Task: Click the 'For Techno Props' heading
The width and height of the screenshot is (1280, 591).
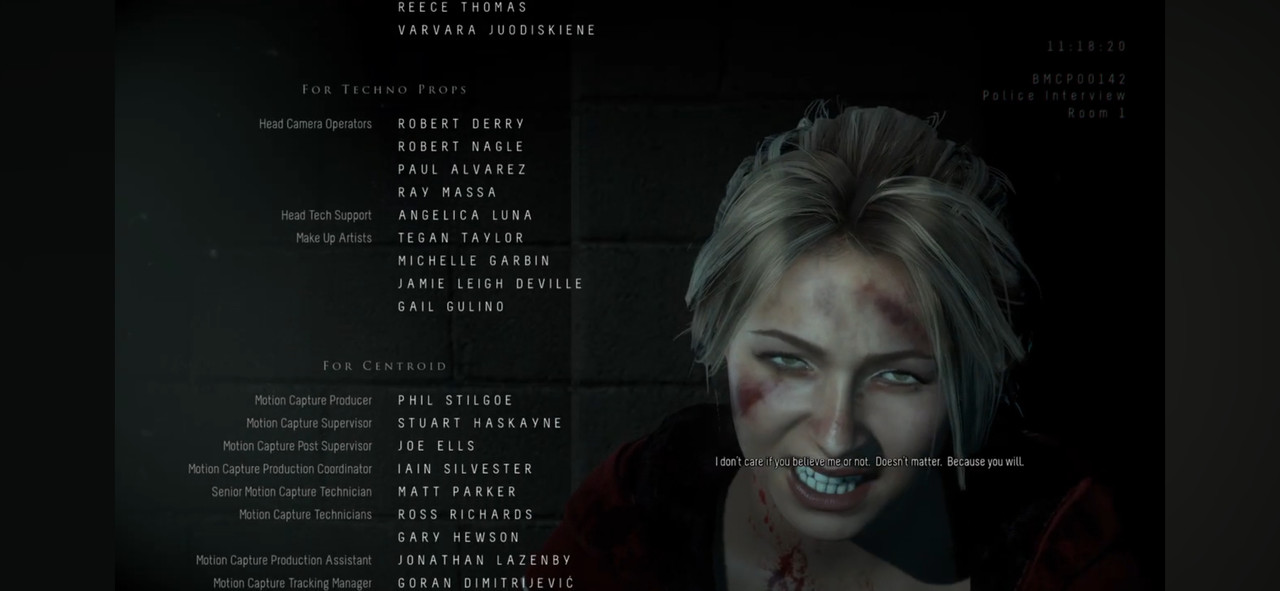Action: [385, 89]
